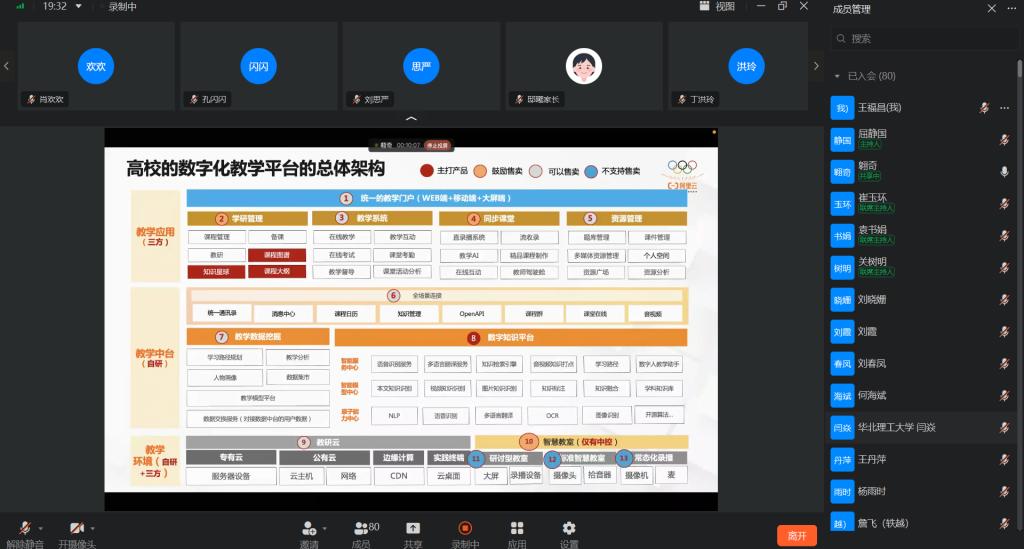Click muted mic icon for 何海斌
1024x549 pixels.
(1004, 396)
